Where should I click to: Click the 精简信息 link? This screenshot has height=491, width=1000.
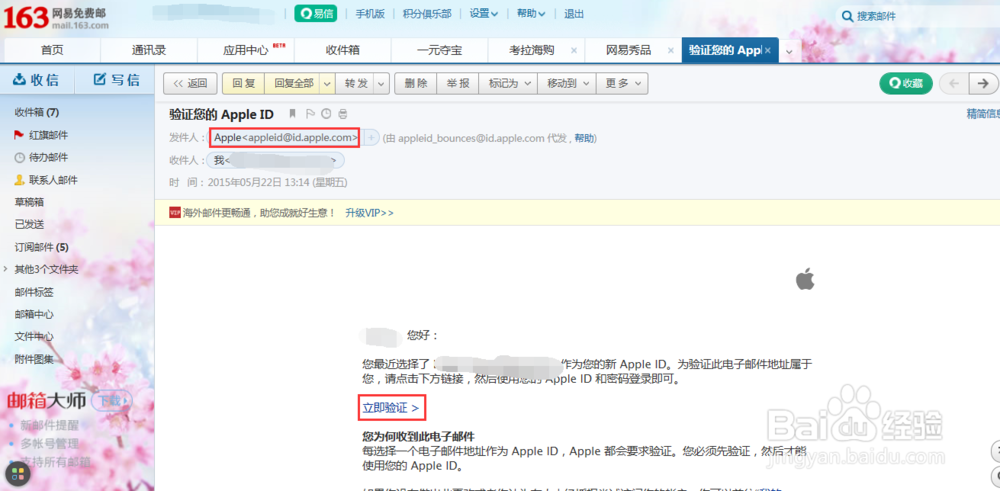pos(983,114)
